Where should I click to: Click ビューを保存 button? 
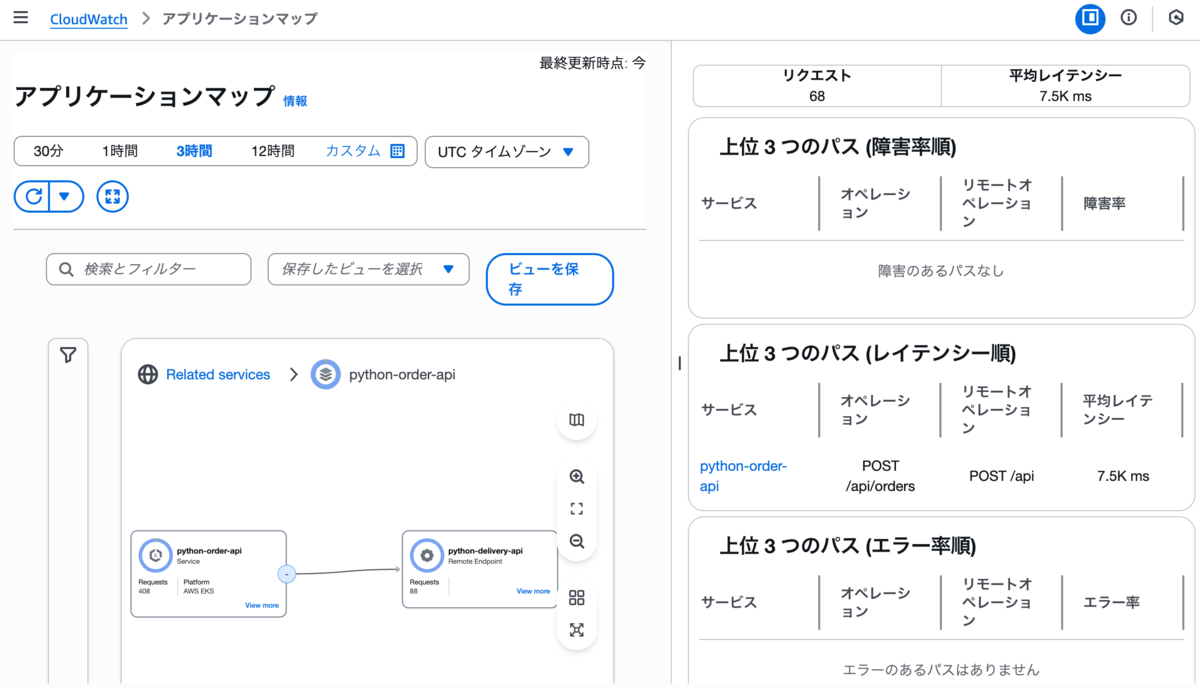tap(549, 279)
